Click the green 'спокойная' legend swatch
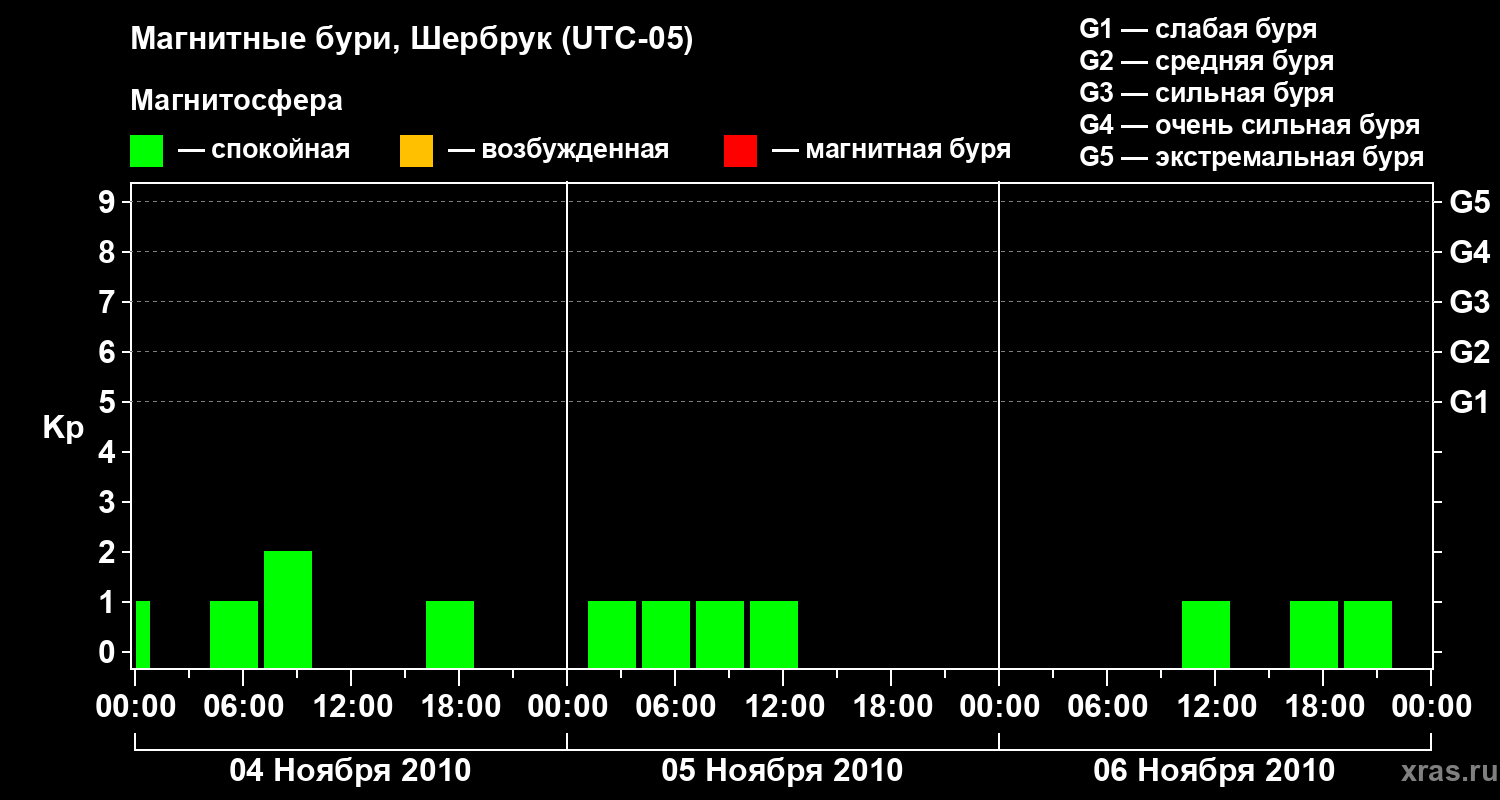1500x800 pixels. 146,151
